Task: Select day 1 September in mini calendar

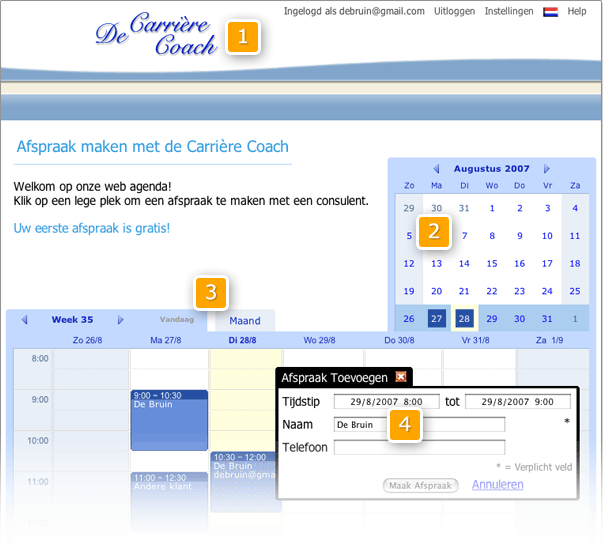Action: point(575,319)
